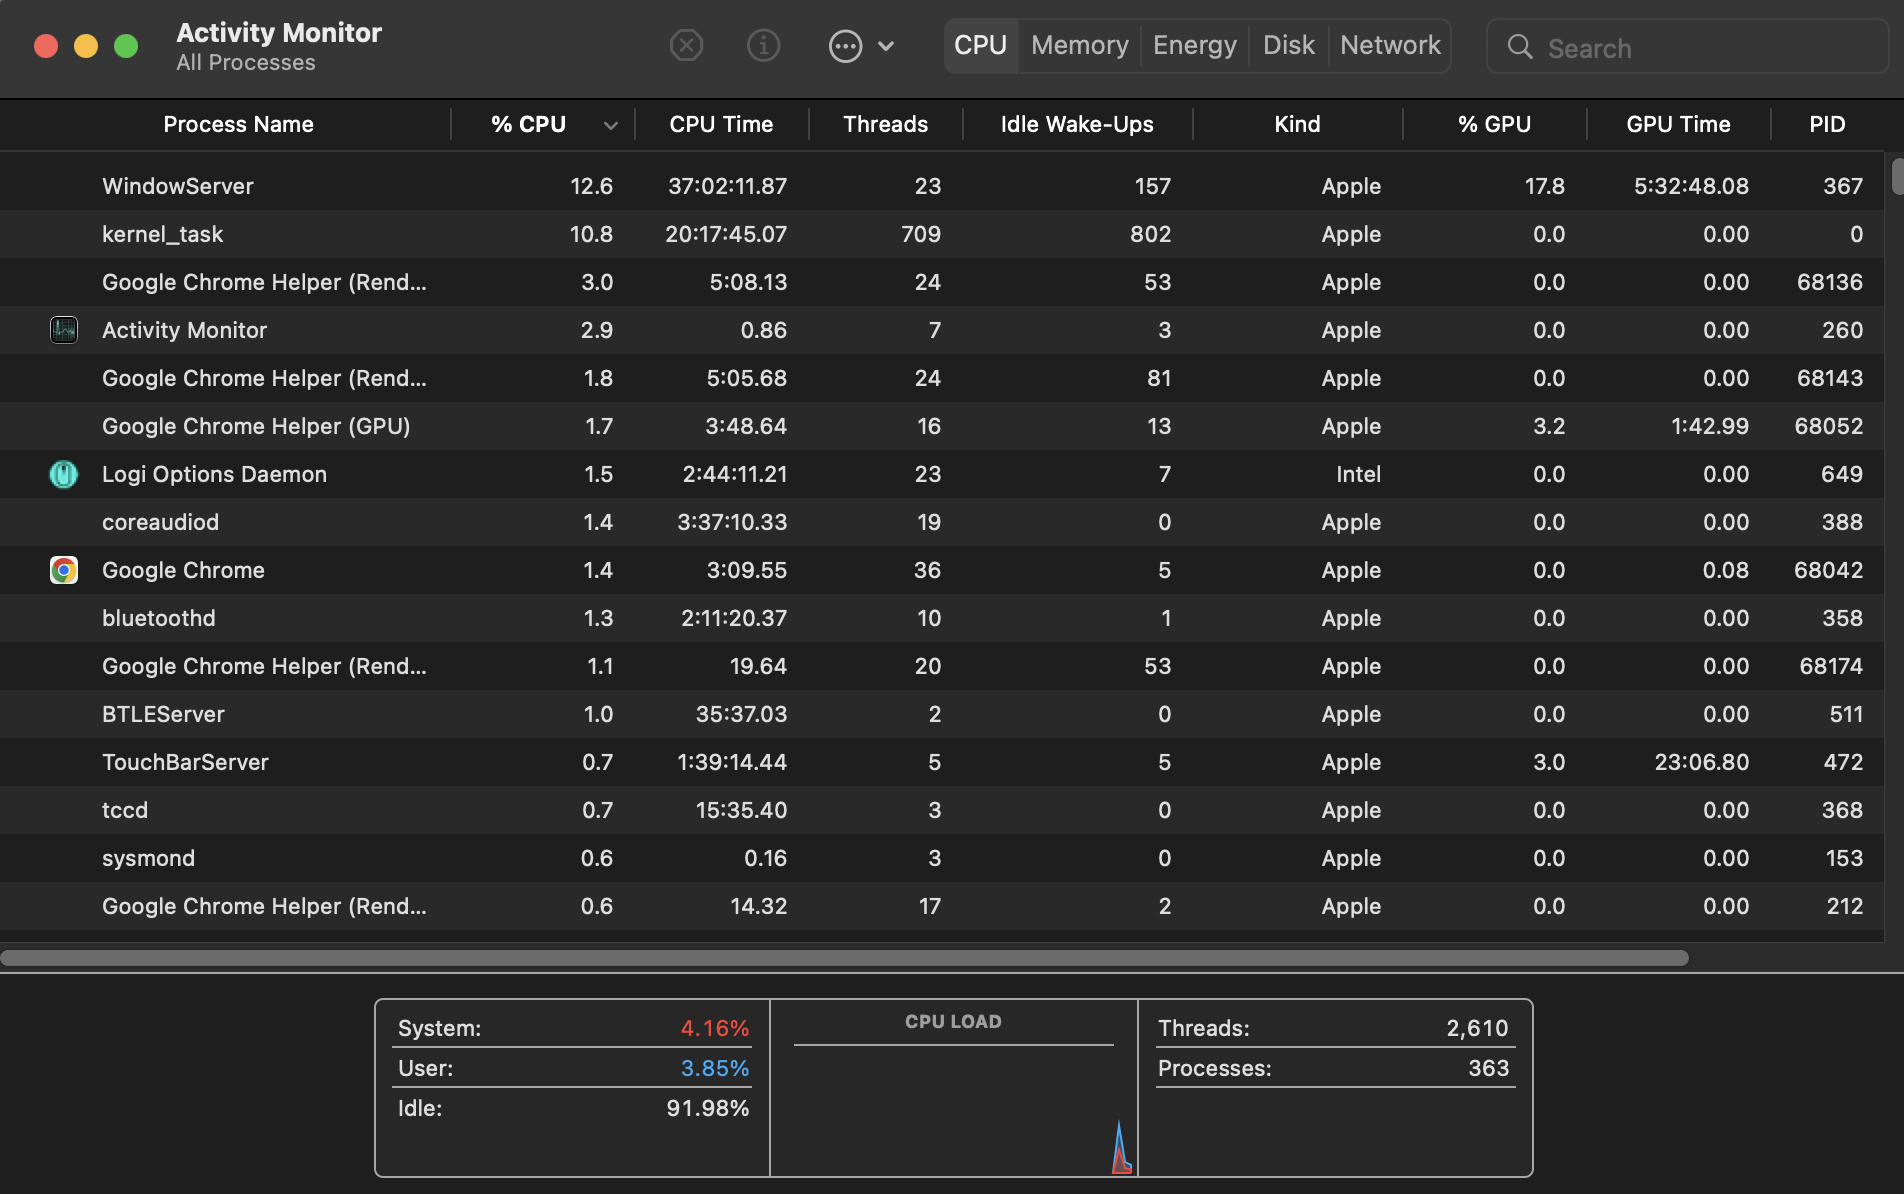Switch to the Memory tab
This screenshot has height=1194, width=1904.
click(1080, 46)
